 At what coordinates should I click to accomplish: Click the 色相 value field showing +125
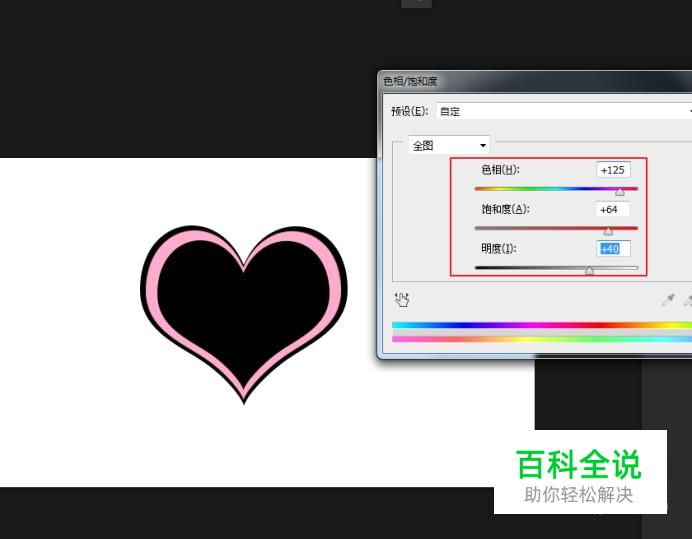pos(613,170)
